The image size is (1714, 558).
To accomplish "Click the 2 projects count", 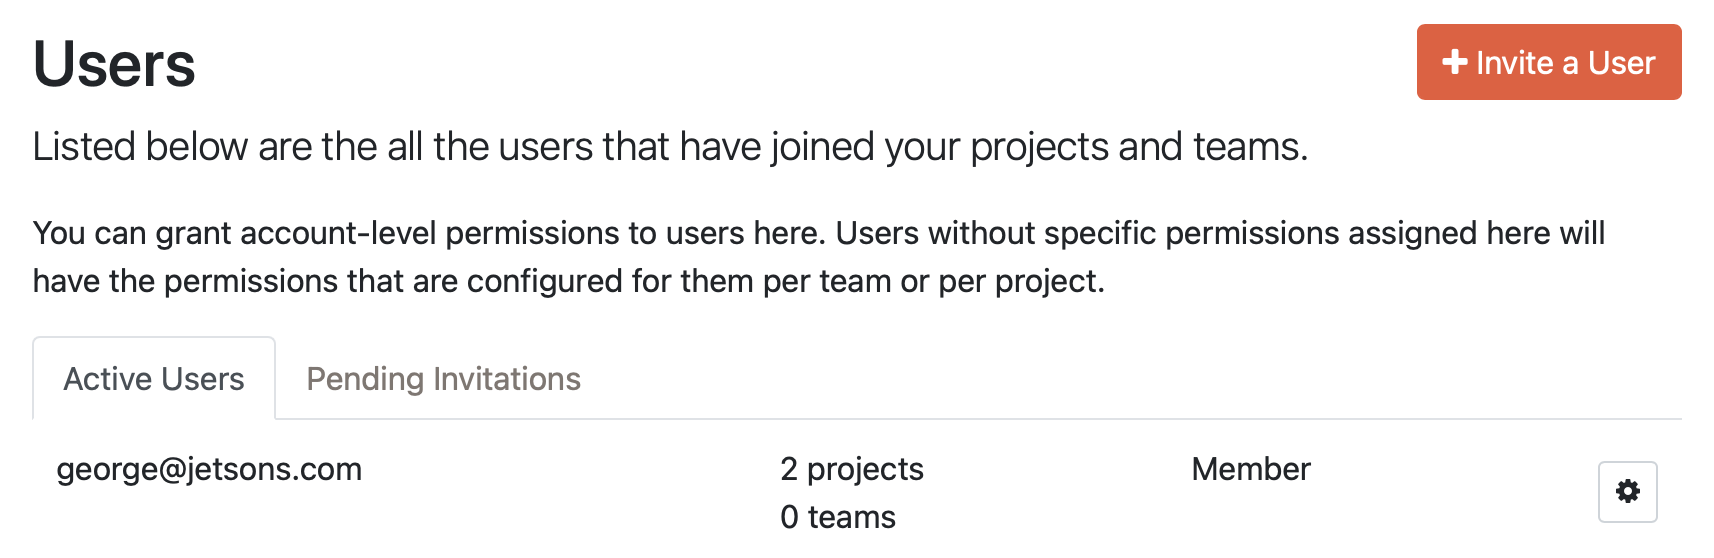I will [851, 469].
